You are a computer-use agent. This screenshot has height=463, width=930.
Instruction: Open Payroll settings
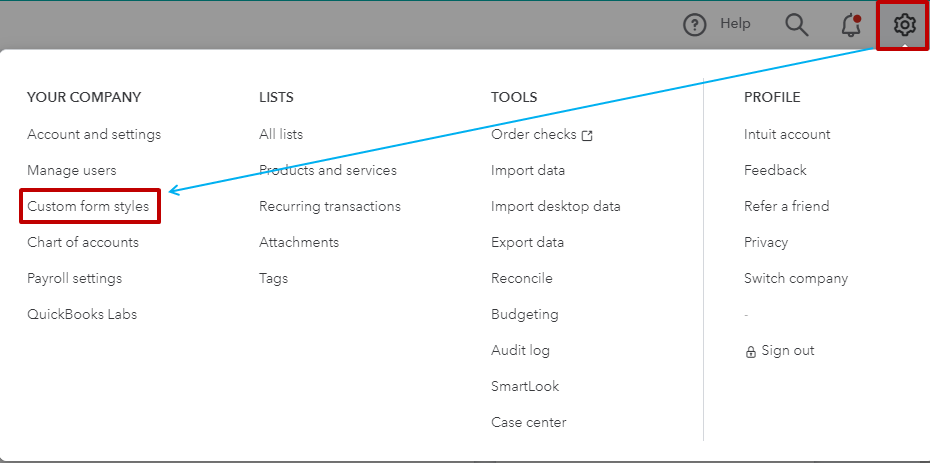pyautogui.click(x=74, y=278)
